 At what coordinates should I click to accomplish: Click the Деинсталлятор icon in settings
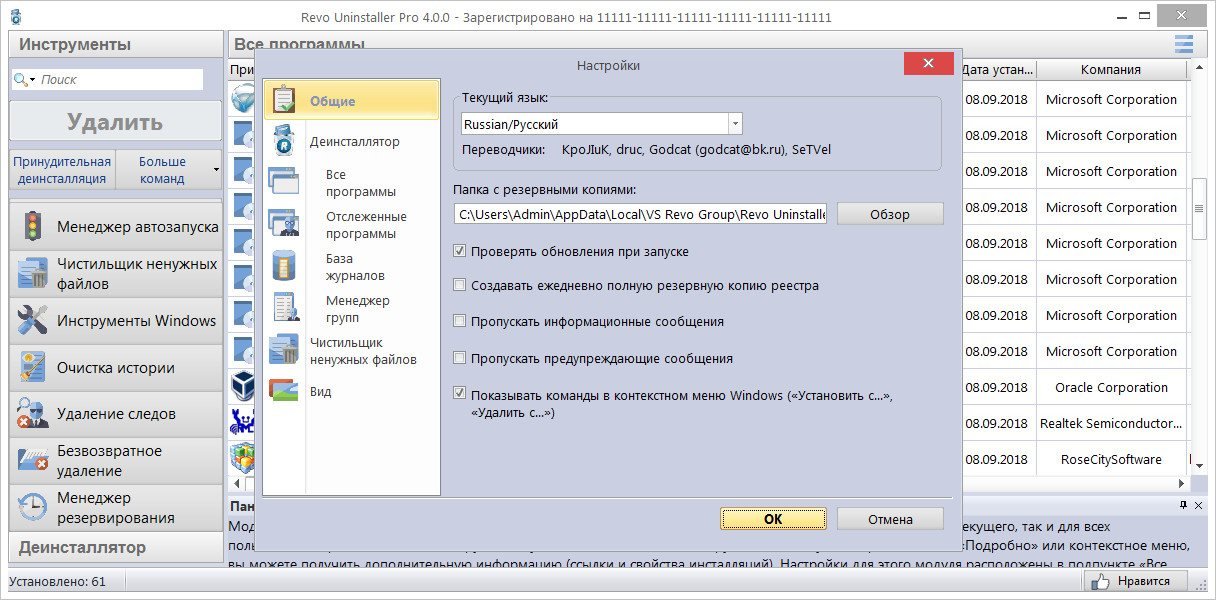point(284,142)
